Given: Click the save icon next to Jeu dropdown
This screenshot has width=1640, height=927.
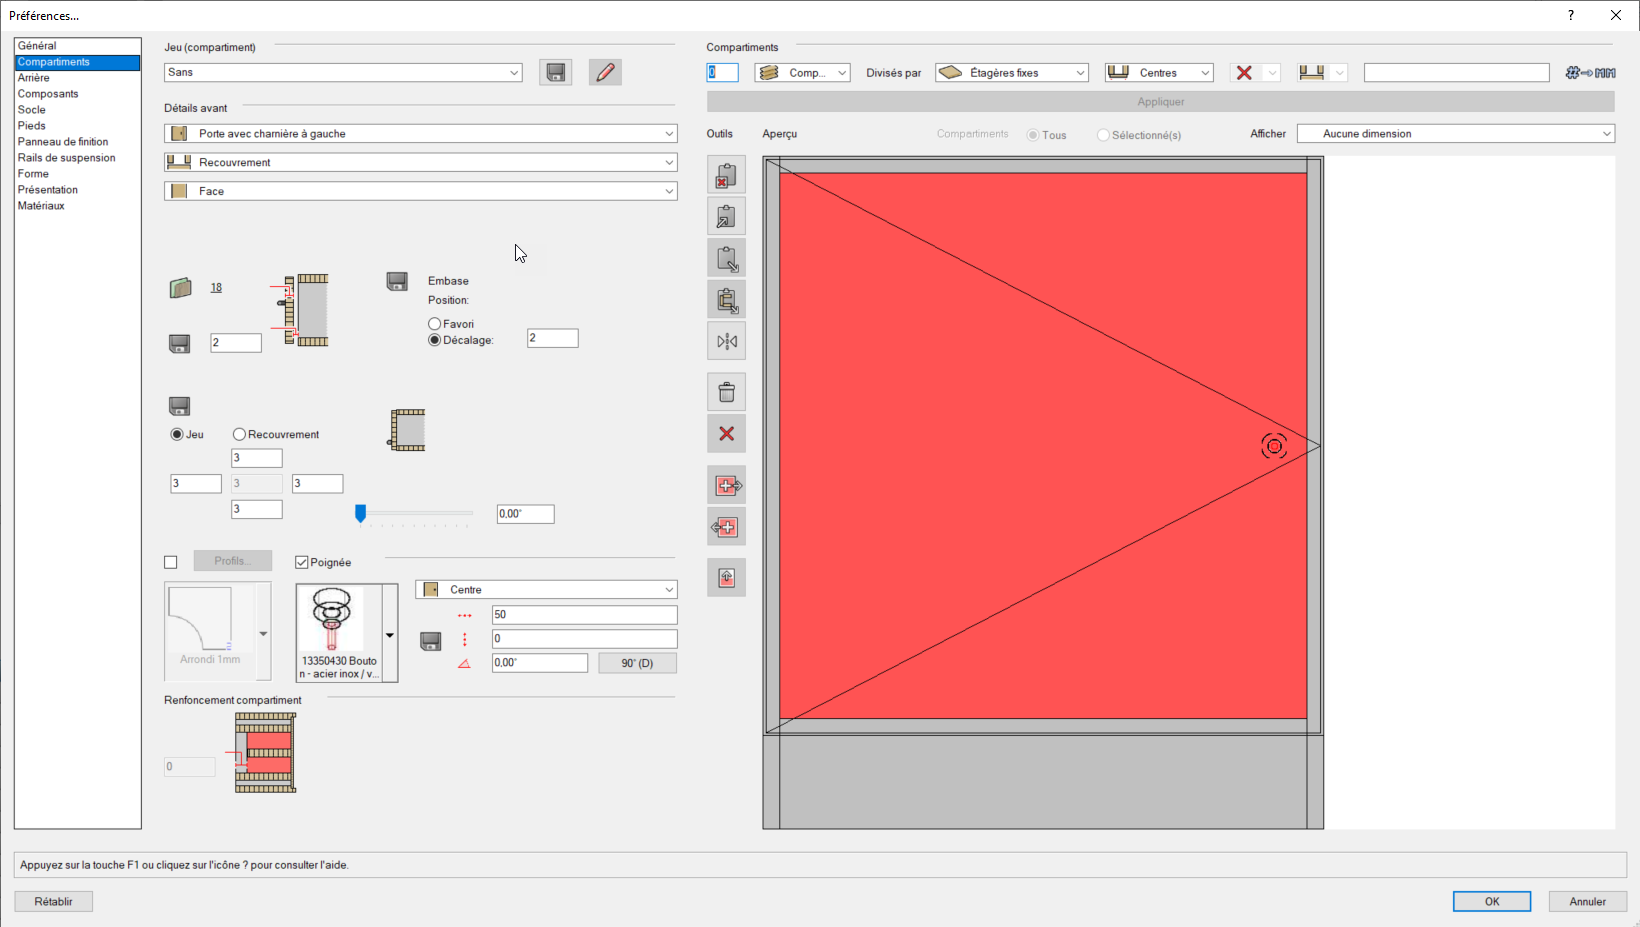Looking at the screenshot, I should click(x=555, y=72).
